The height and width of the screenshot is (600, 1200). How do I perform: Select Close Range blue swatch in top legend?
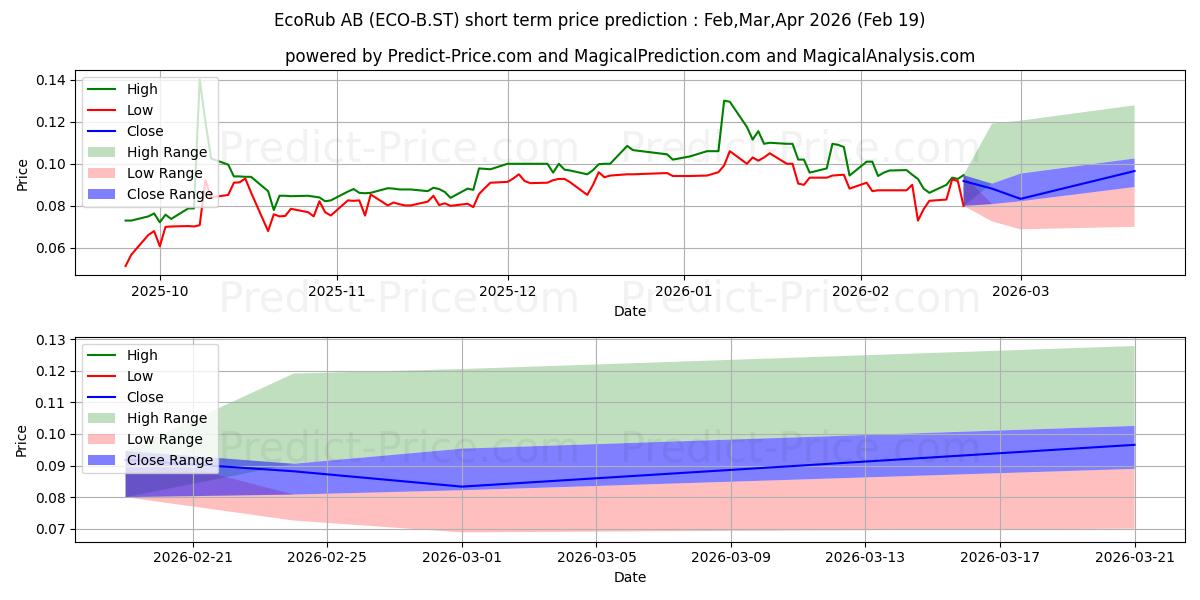click(x=103, y=195)
